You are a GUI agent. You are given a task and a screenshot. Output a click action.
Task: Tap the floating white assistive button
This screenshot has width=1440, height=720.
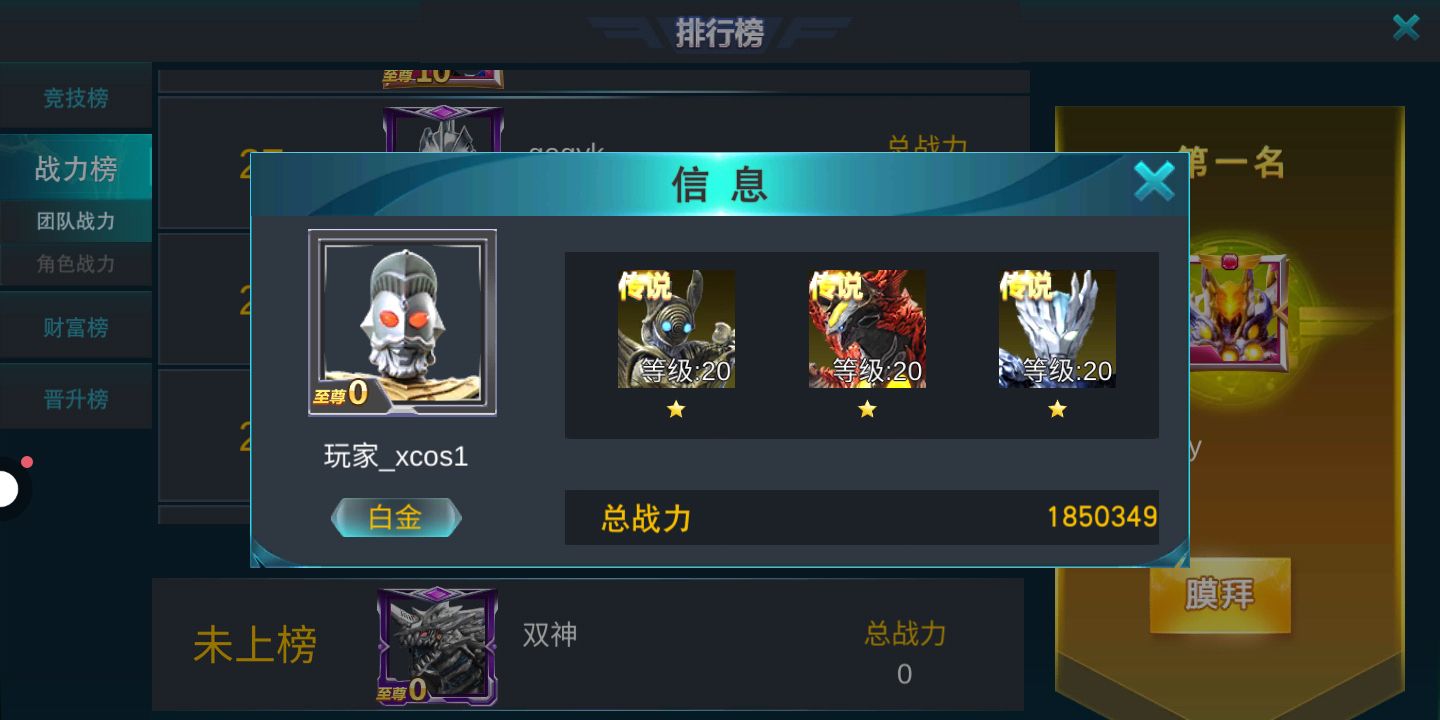point(10,489)
